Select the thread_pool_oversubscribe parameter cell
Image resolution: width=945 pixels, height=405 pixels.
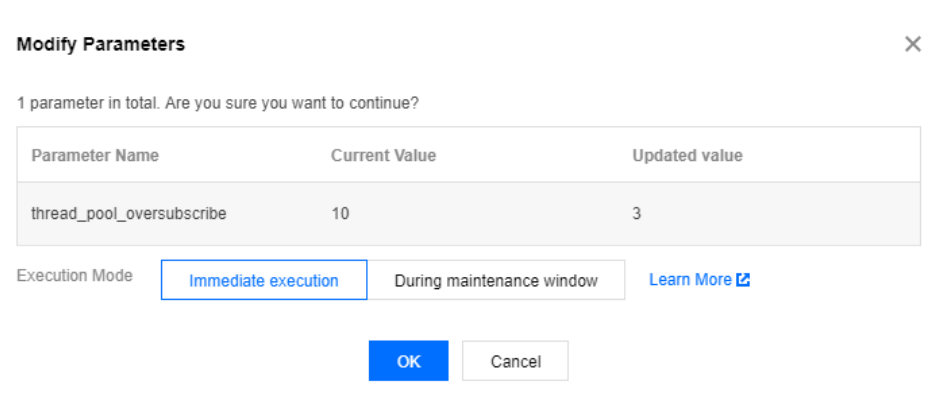[129, 214]
